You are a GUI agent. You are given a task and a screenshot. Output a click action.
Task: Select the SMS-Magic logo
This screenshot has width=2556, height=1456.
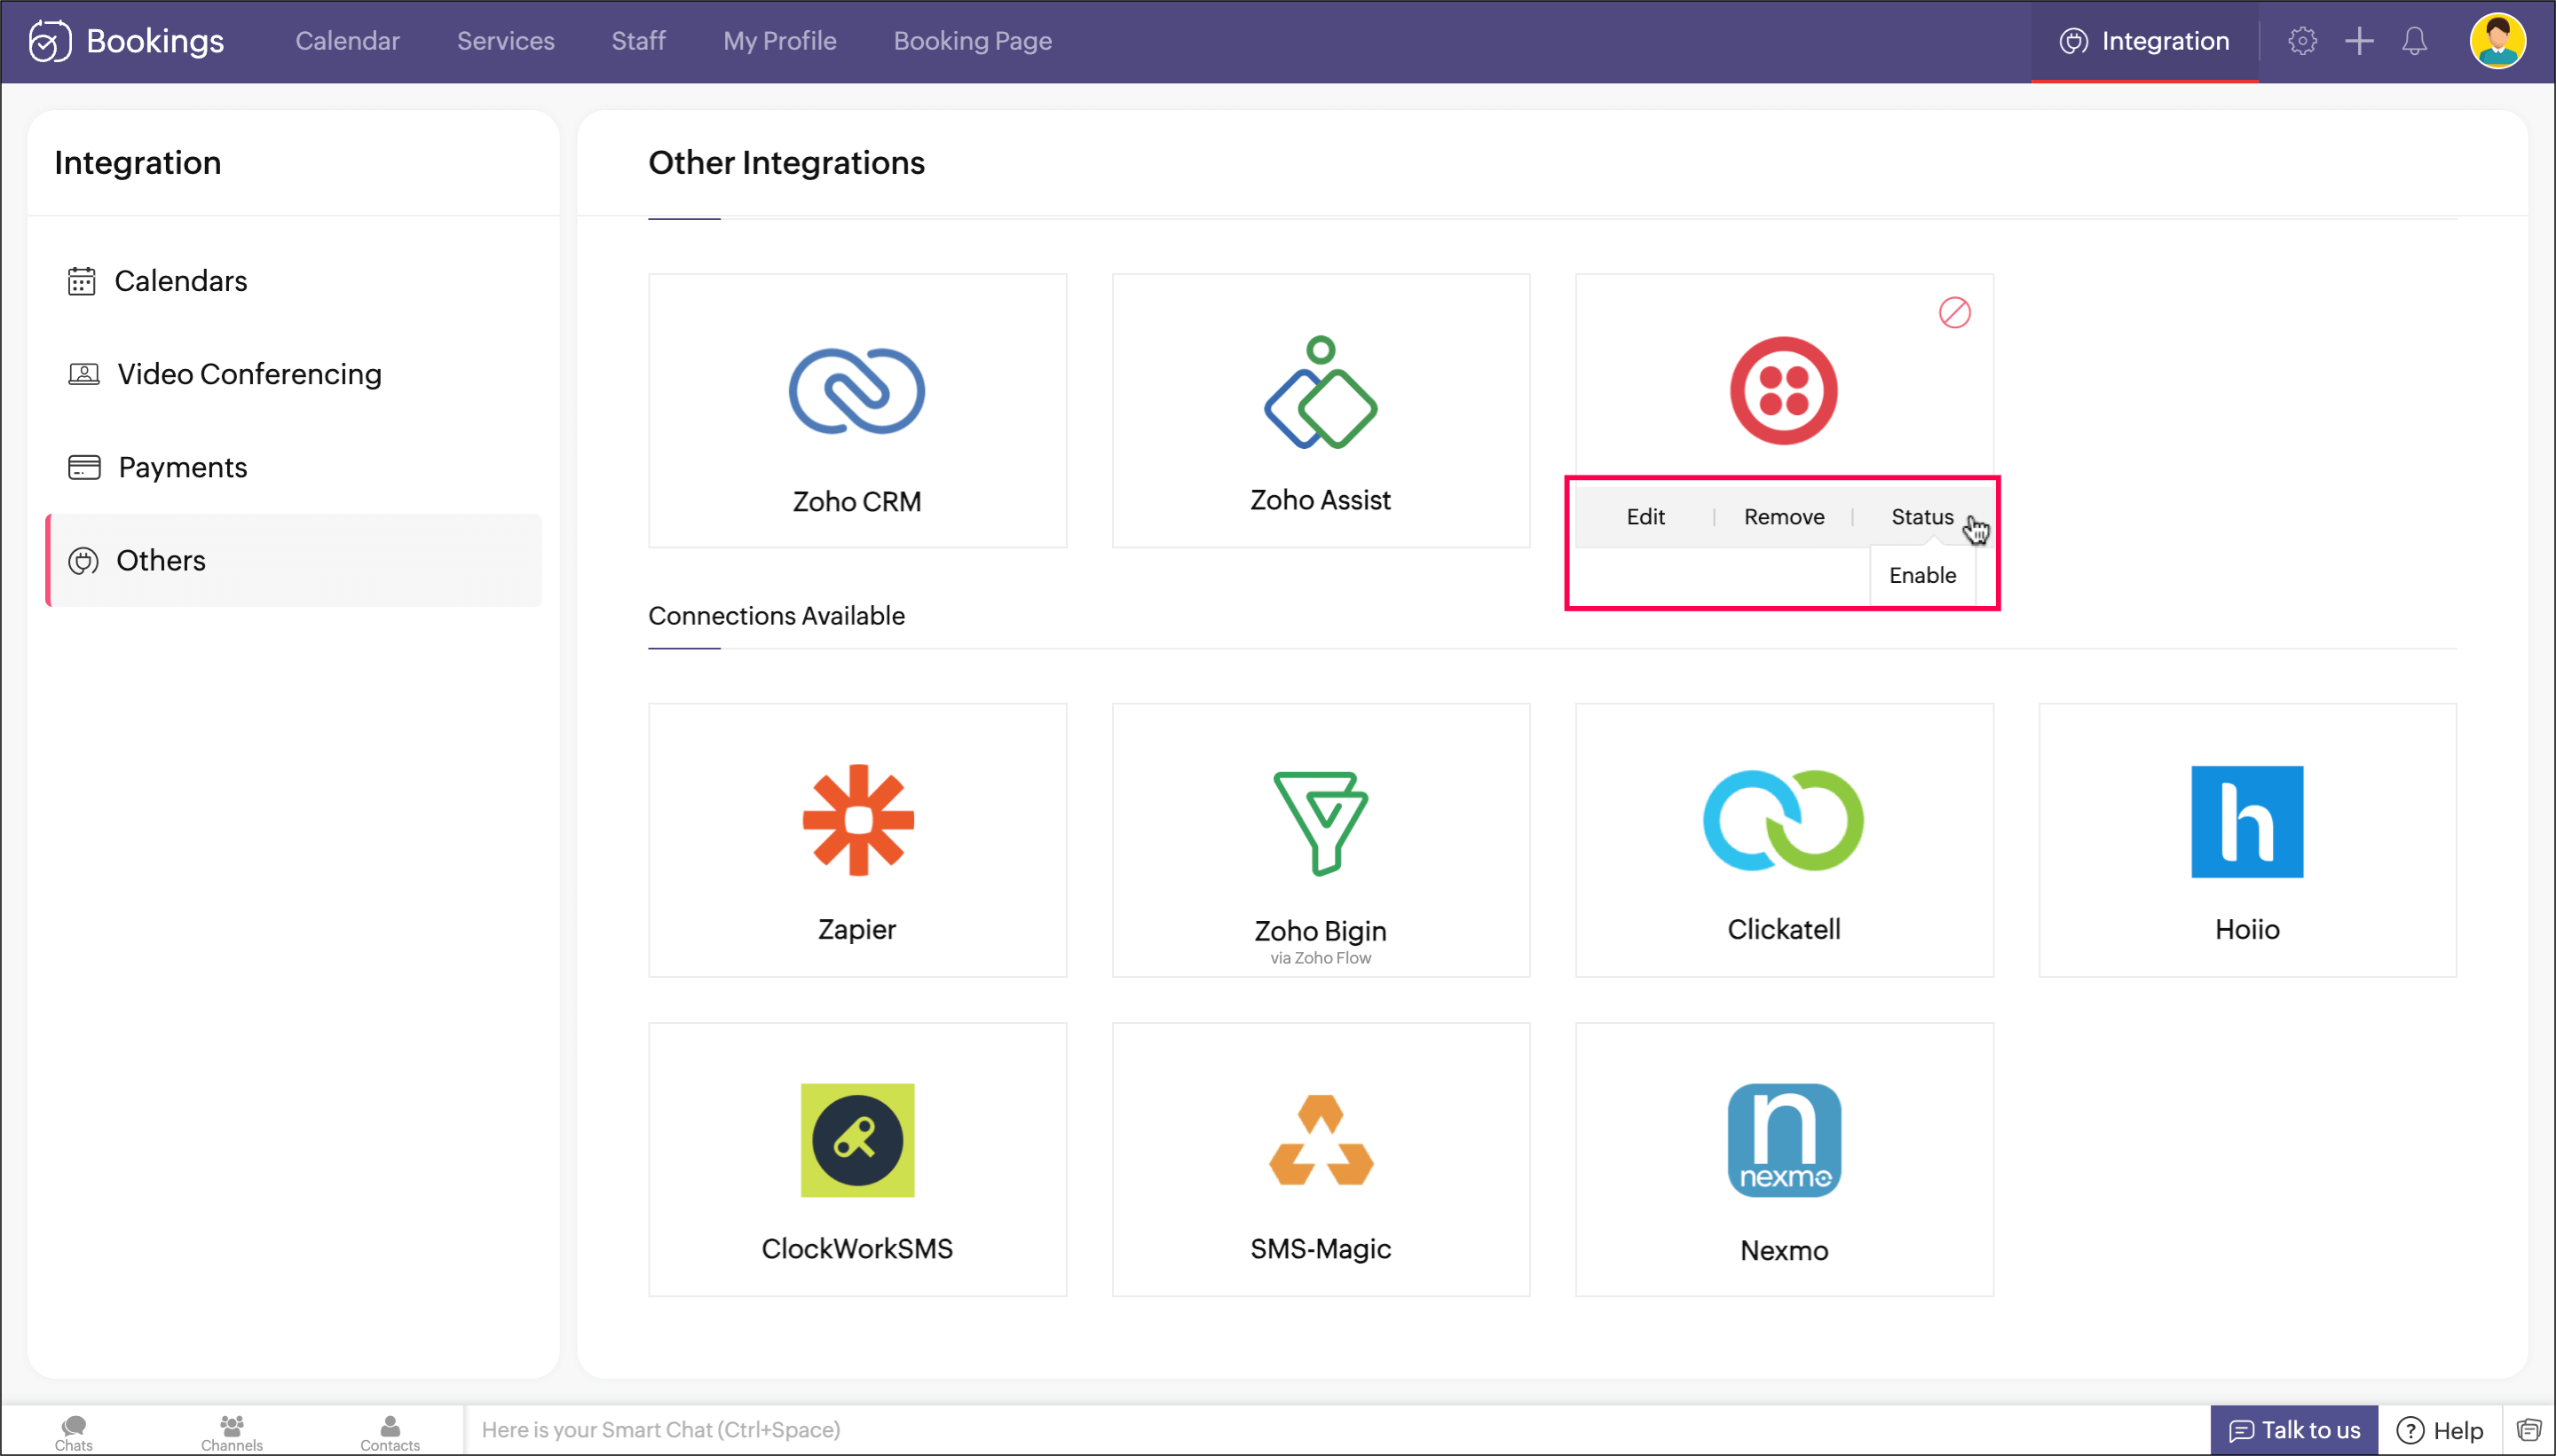coord(1320,1140)
